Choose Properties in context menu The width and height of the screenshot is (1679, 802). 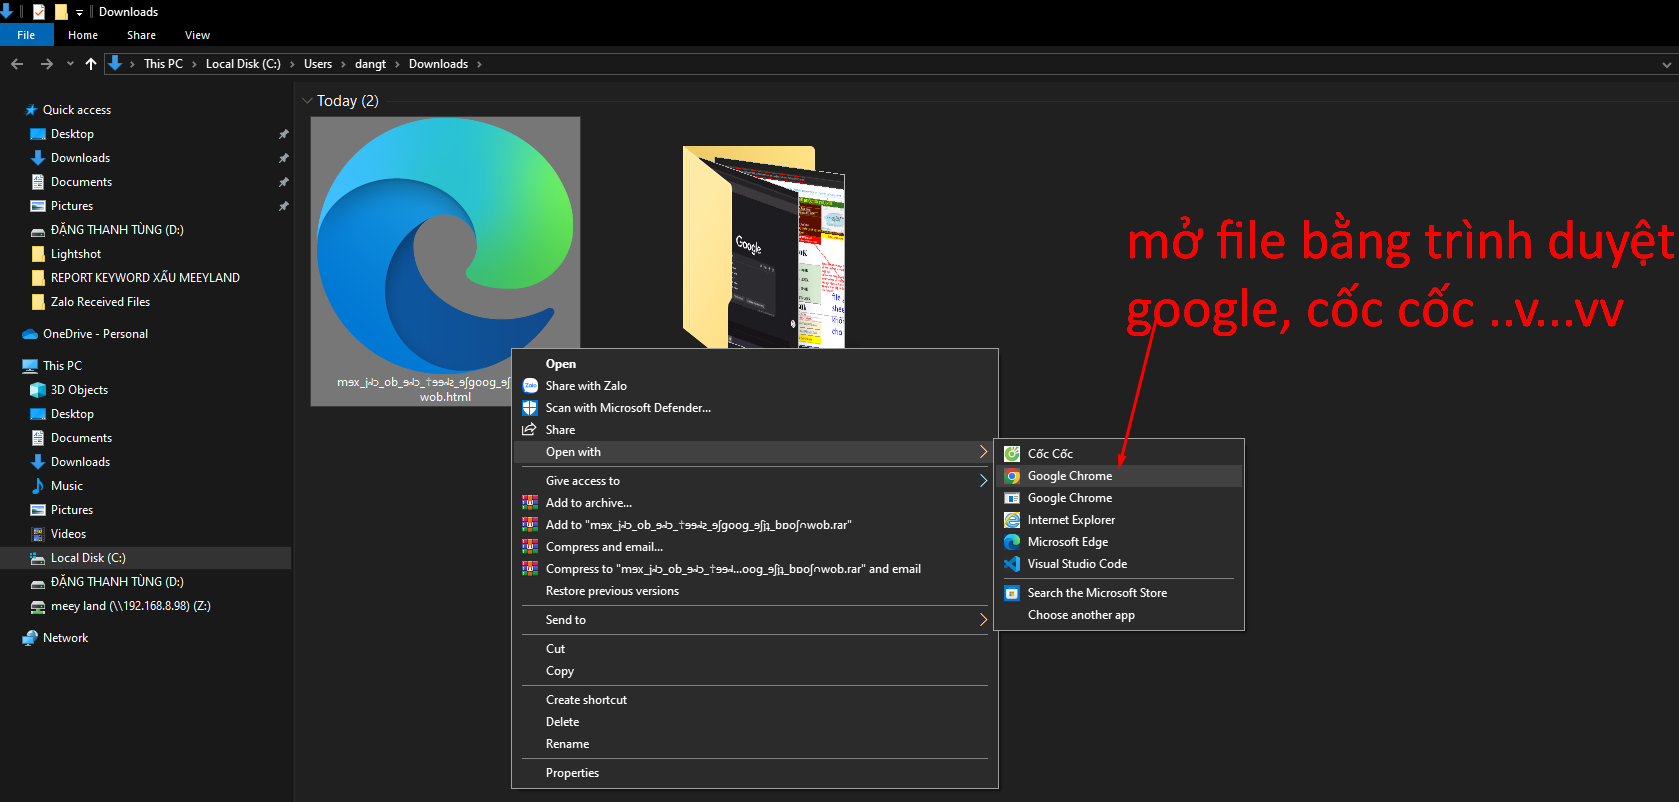pyautogui.click(x=755, y=773)
